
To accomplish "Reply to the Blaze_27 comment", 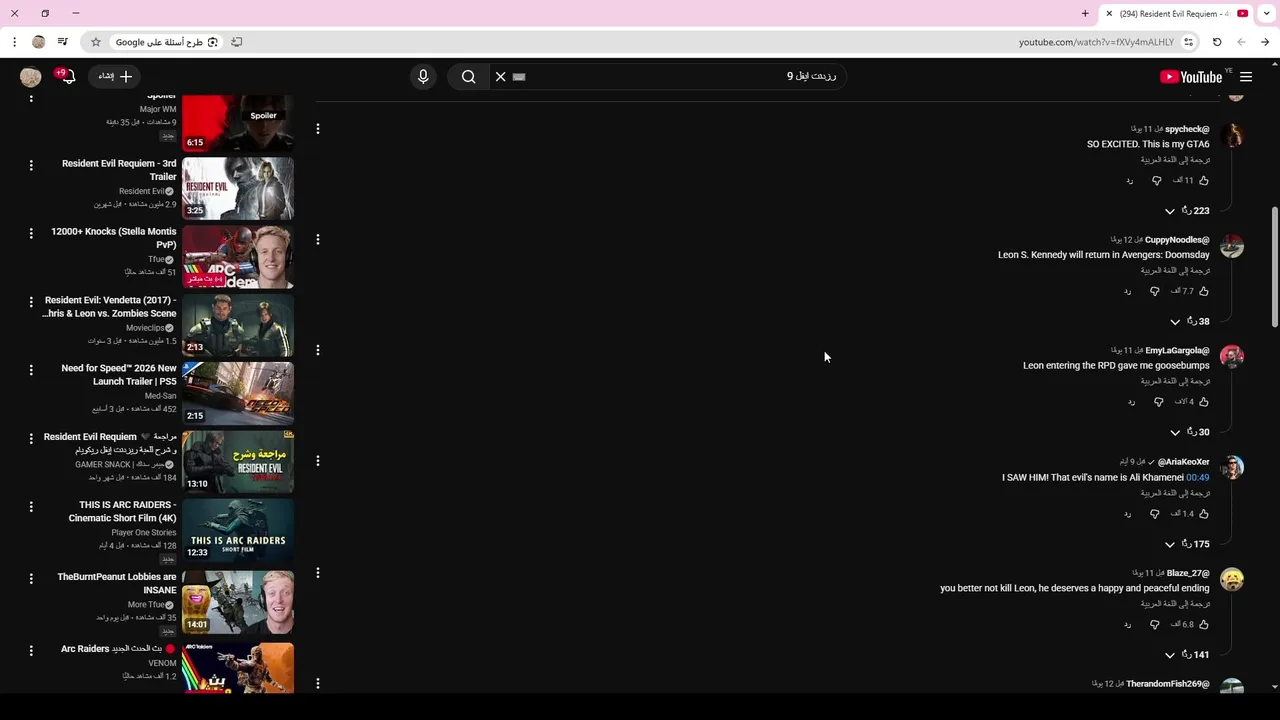I will pos(1128,625).
